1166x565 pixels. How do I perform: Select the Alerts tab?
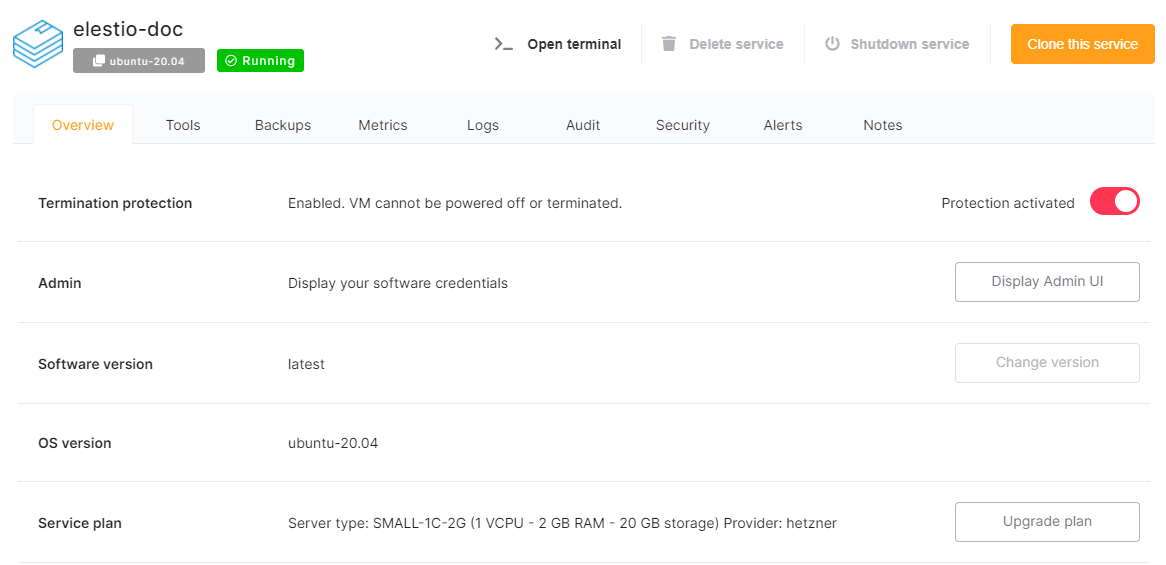tap(783, 125)
